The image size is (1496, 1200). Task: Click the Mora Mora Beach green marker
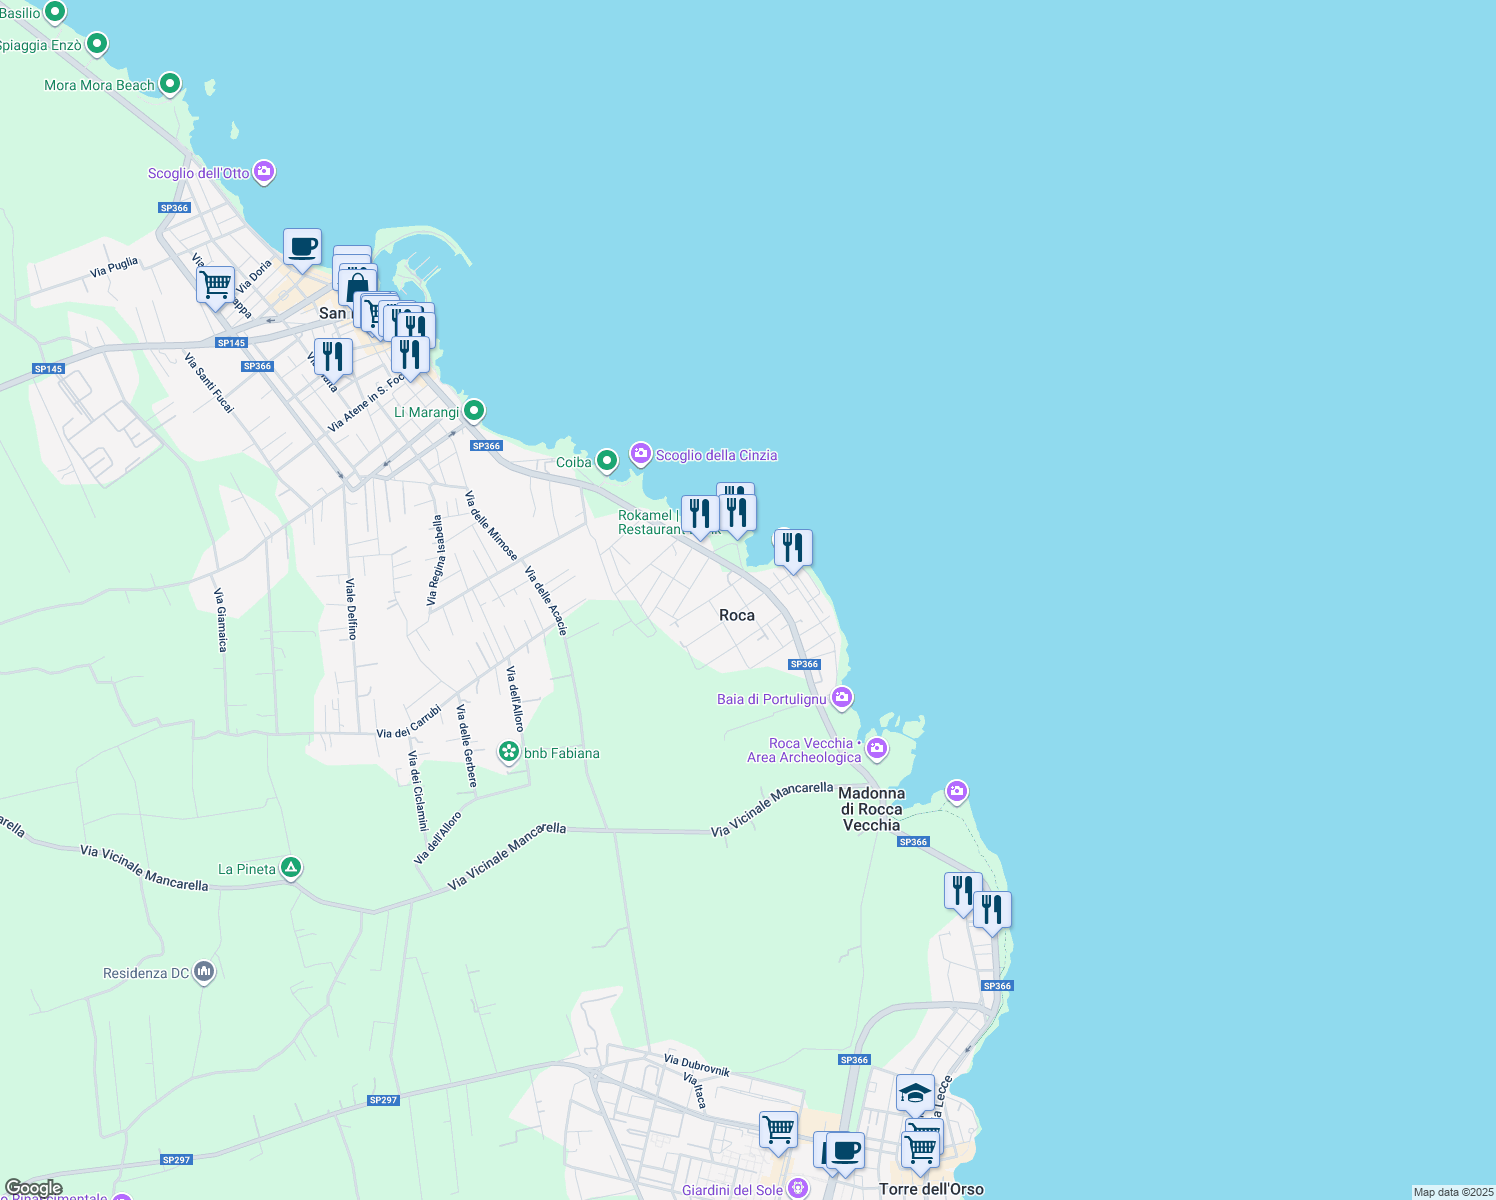coord(170,84)
